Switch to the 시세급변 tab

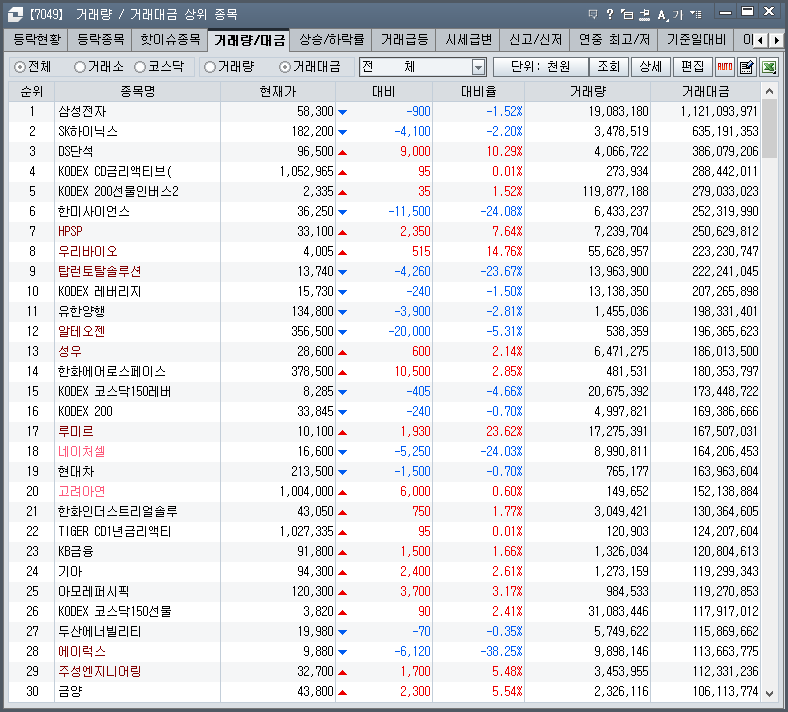pos(468,40)
